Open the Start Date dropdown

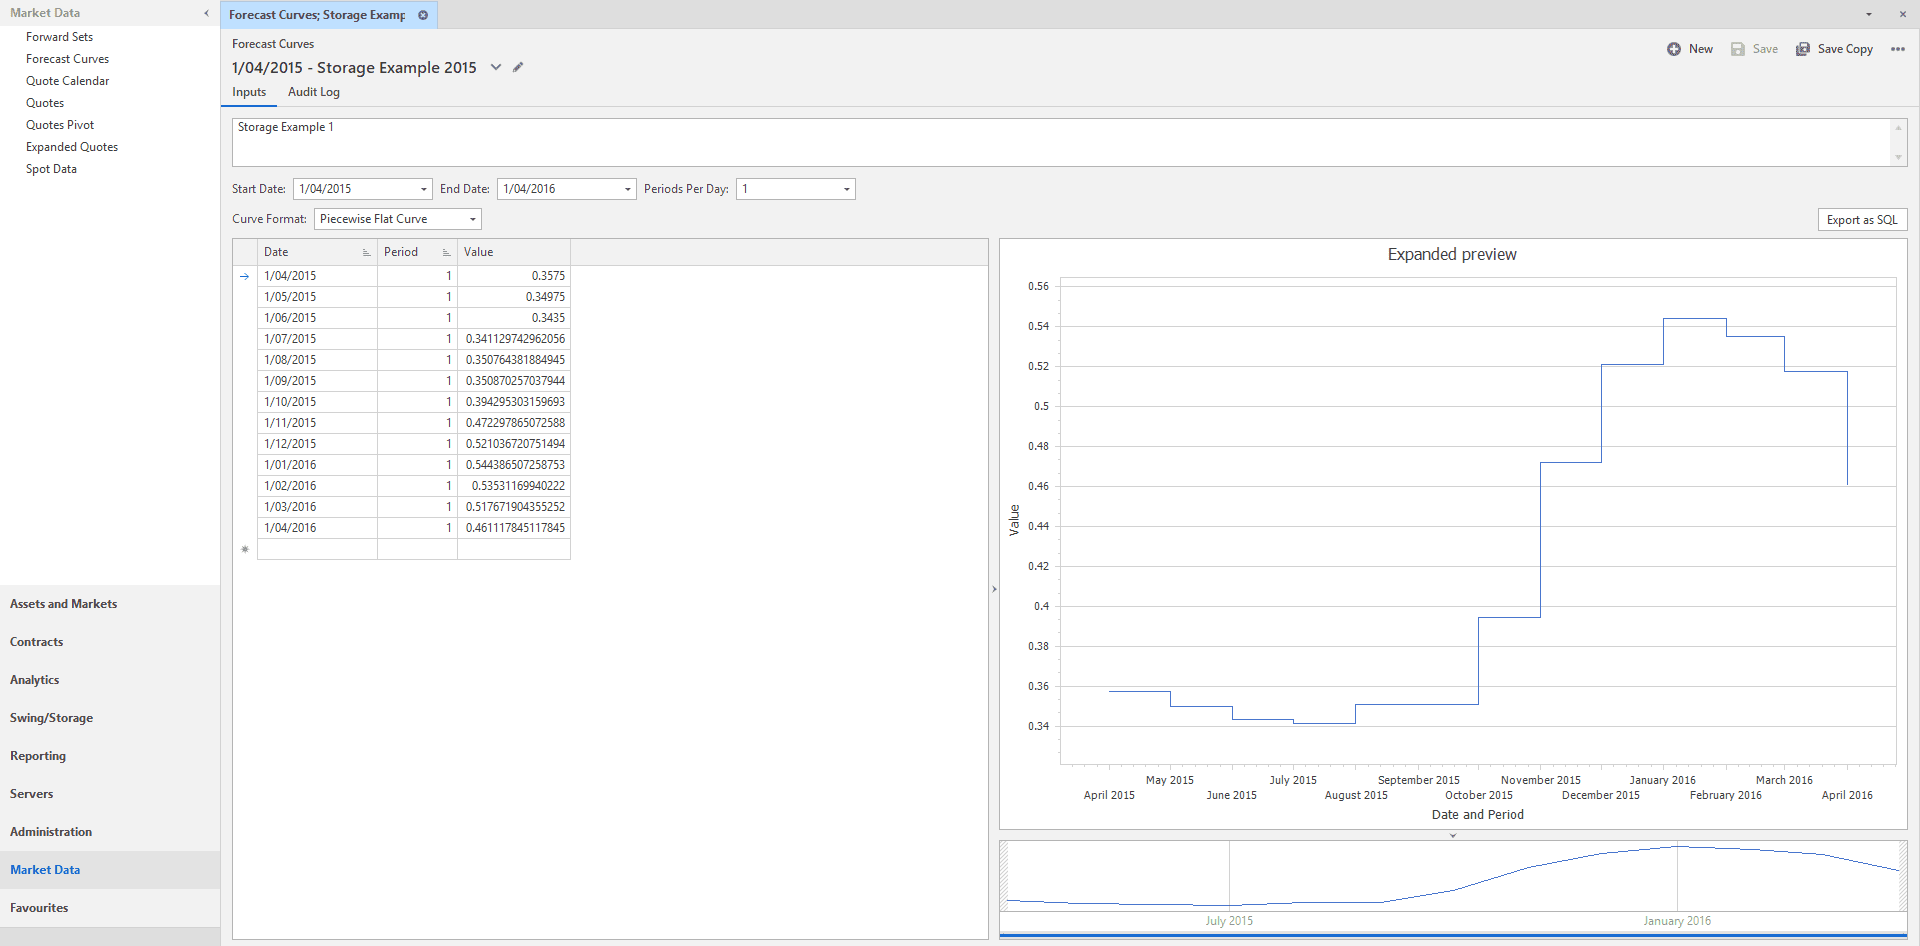(x=423, y=189)
